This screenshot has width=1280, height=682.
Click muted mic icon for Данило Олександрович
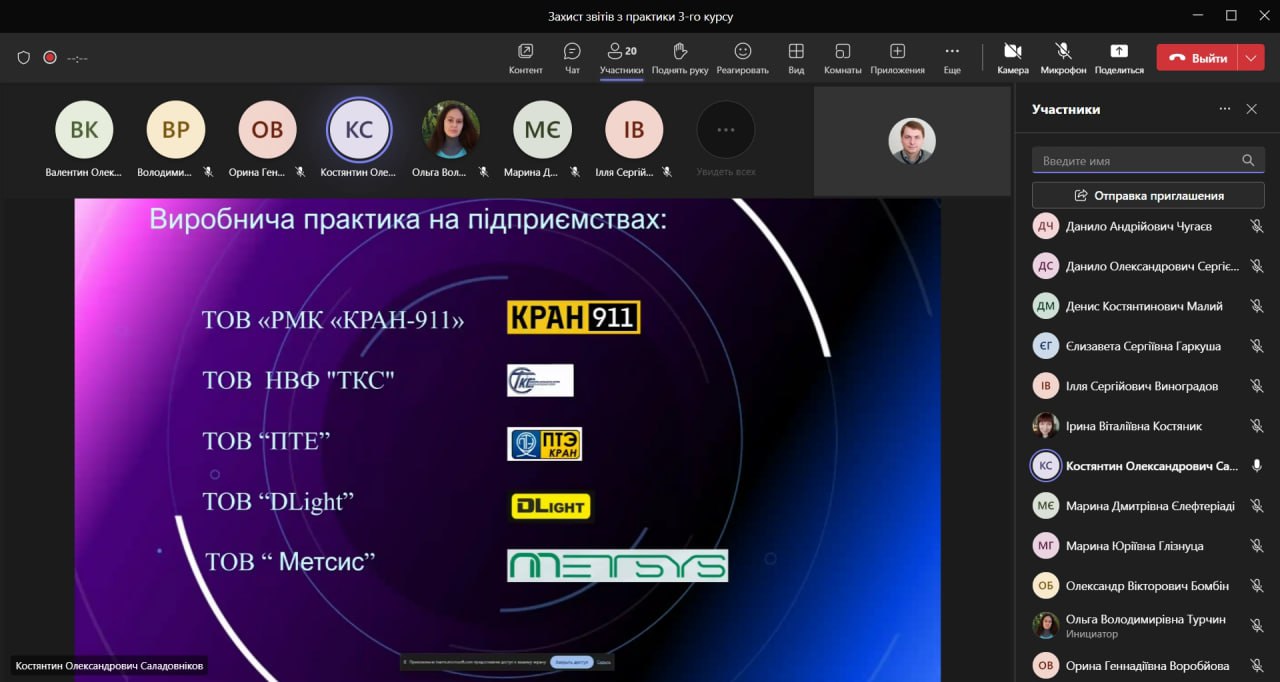coord(1257,266)
